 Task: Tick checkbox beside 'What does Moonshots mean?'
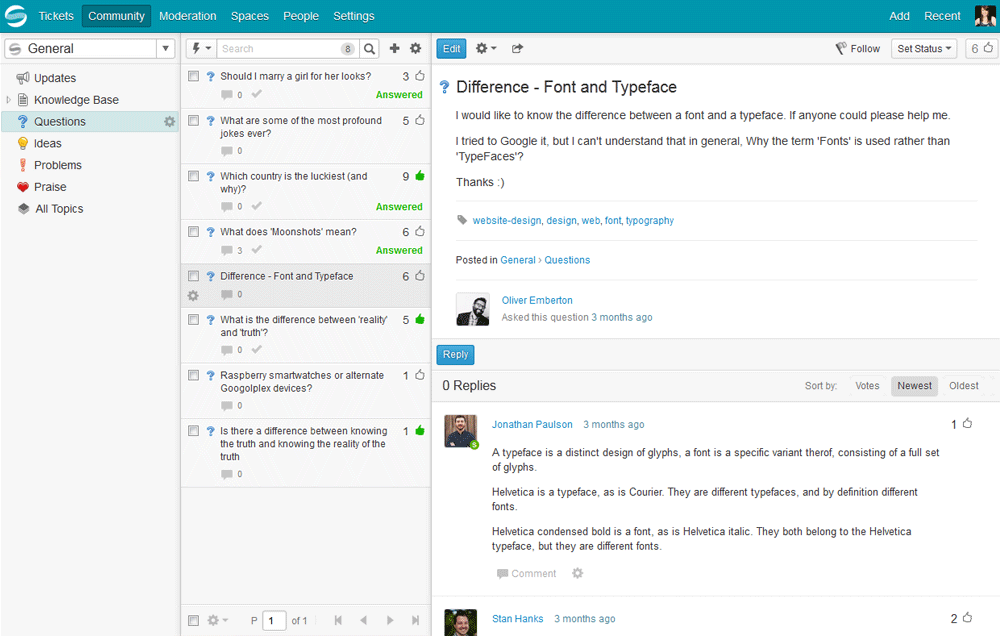pos(193,232)
